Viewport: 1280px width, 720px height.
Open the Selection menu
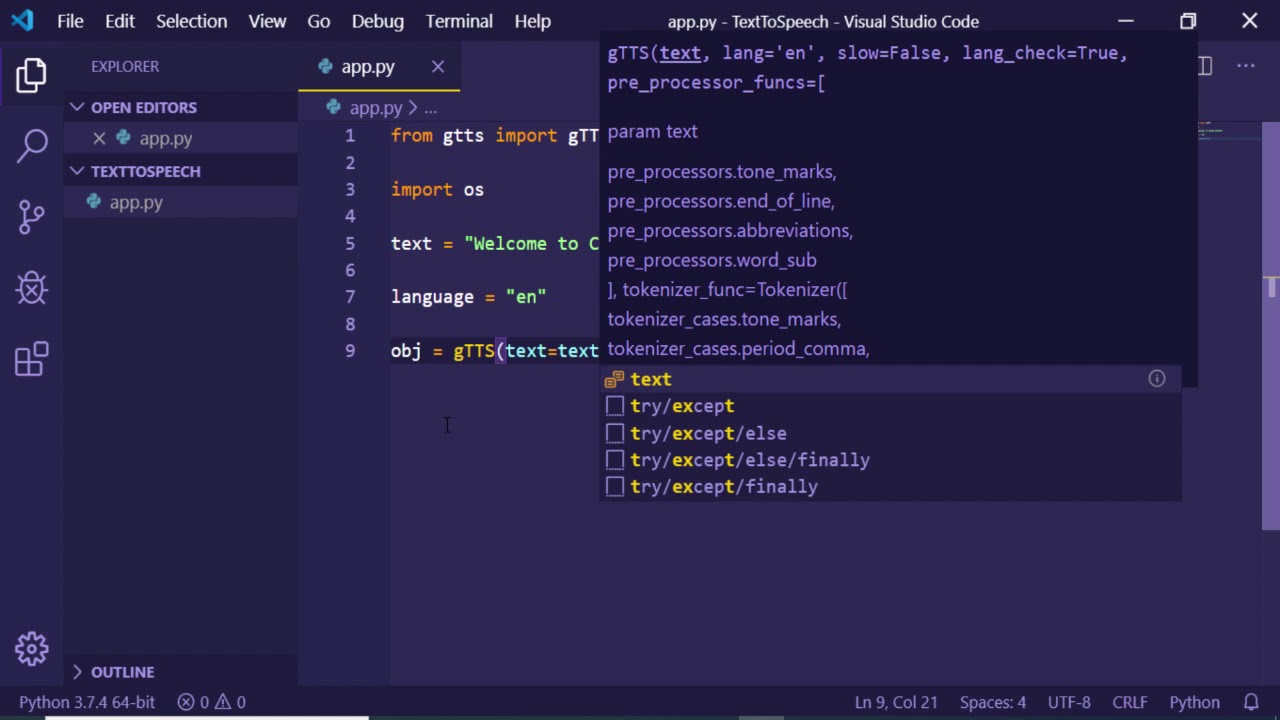[191, 21]
